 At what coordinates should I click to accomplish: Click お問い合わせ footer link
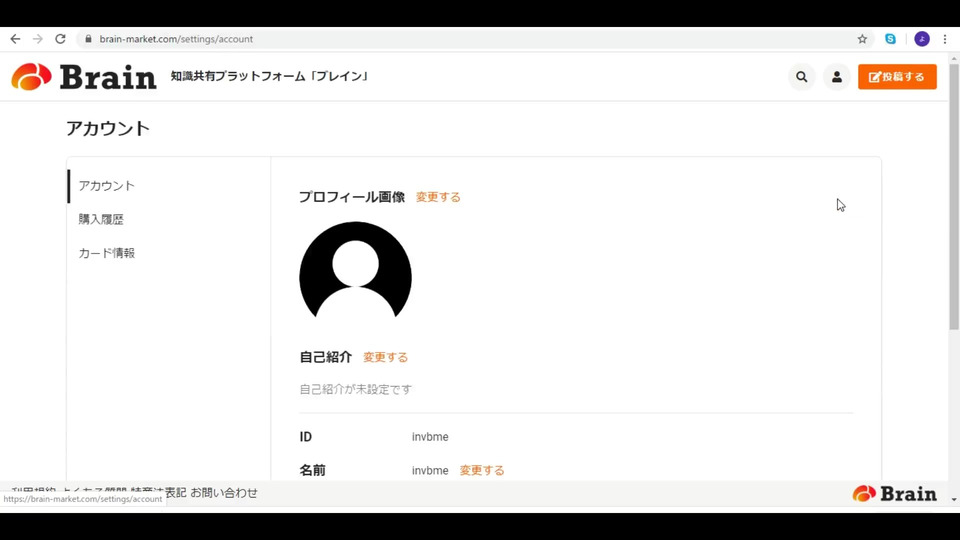[x=224, y=493]
